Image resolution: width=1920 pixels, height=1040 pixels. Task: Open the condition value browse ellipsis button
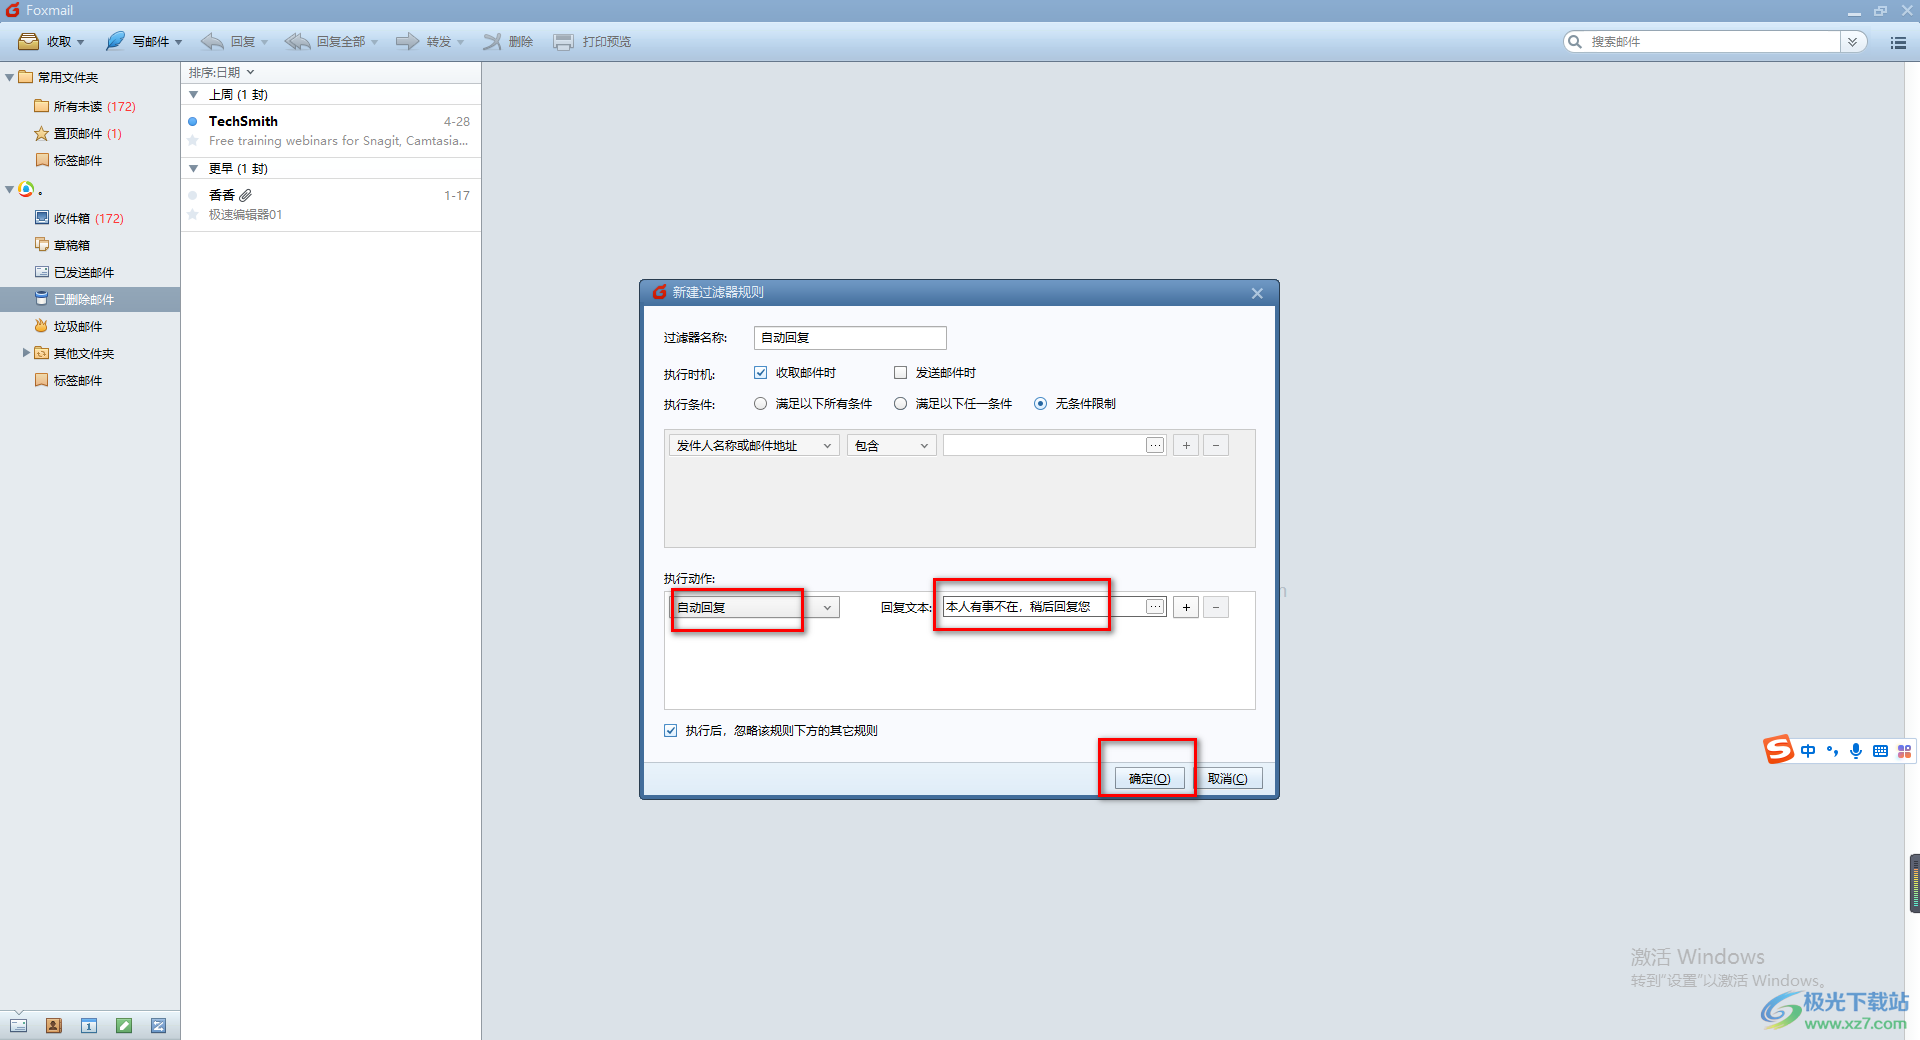1155,445
